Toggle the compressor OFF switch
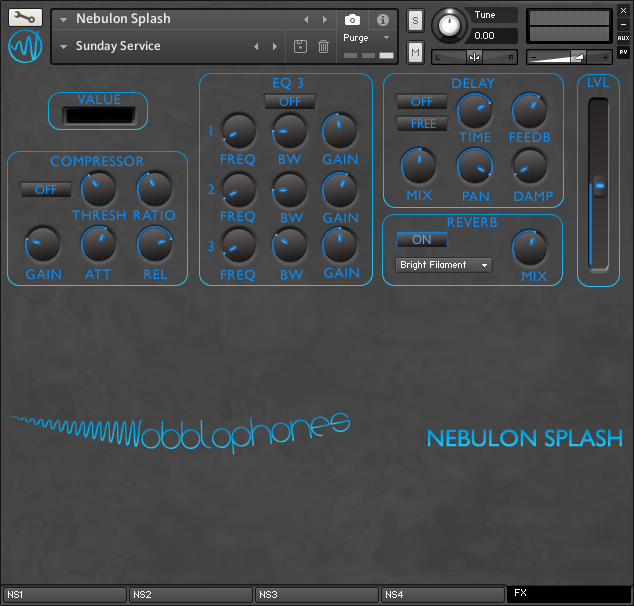The height and width of the screenshot is (606, 634). point(46,189)
